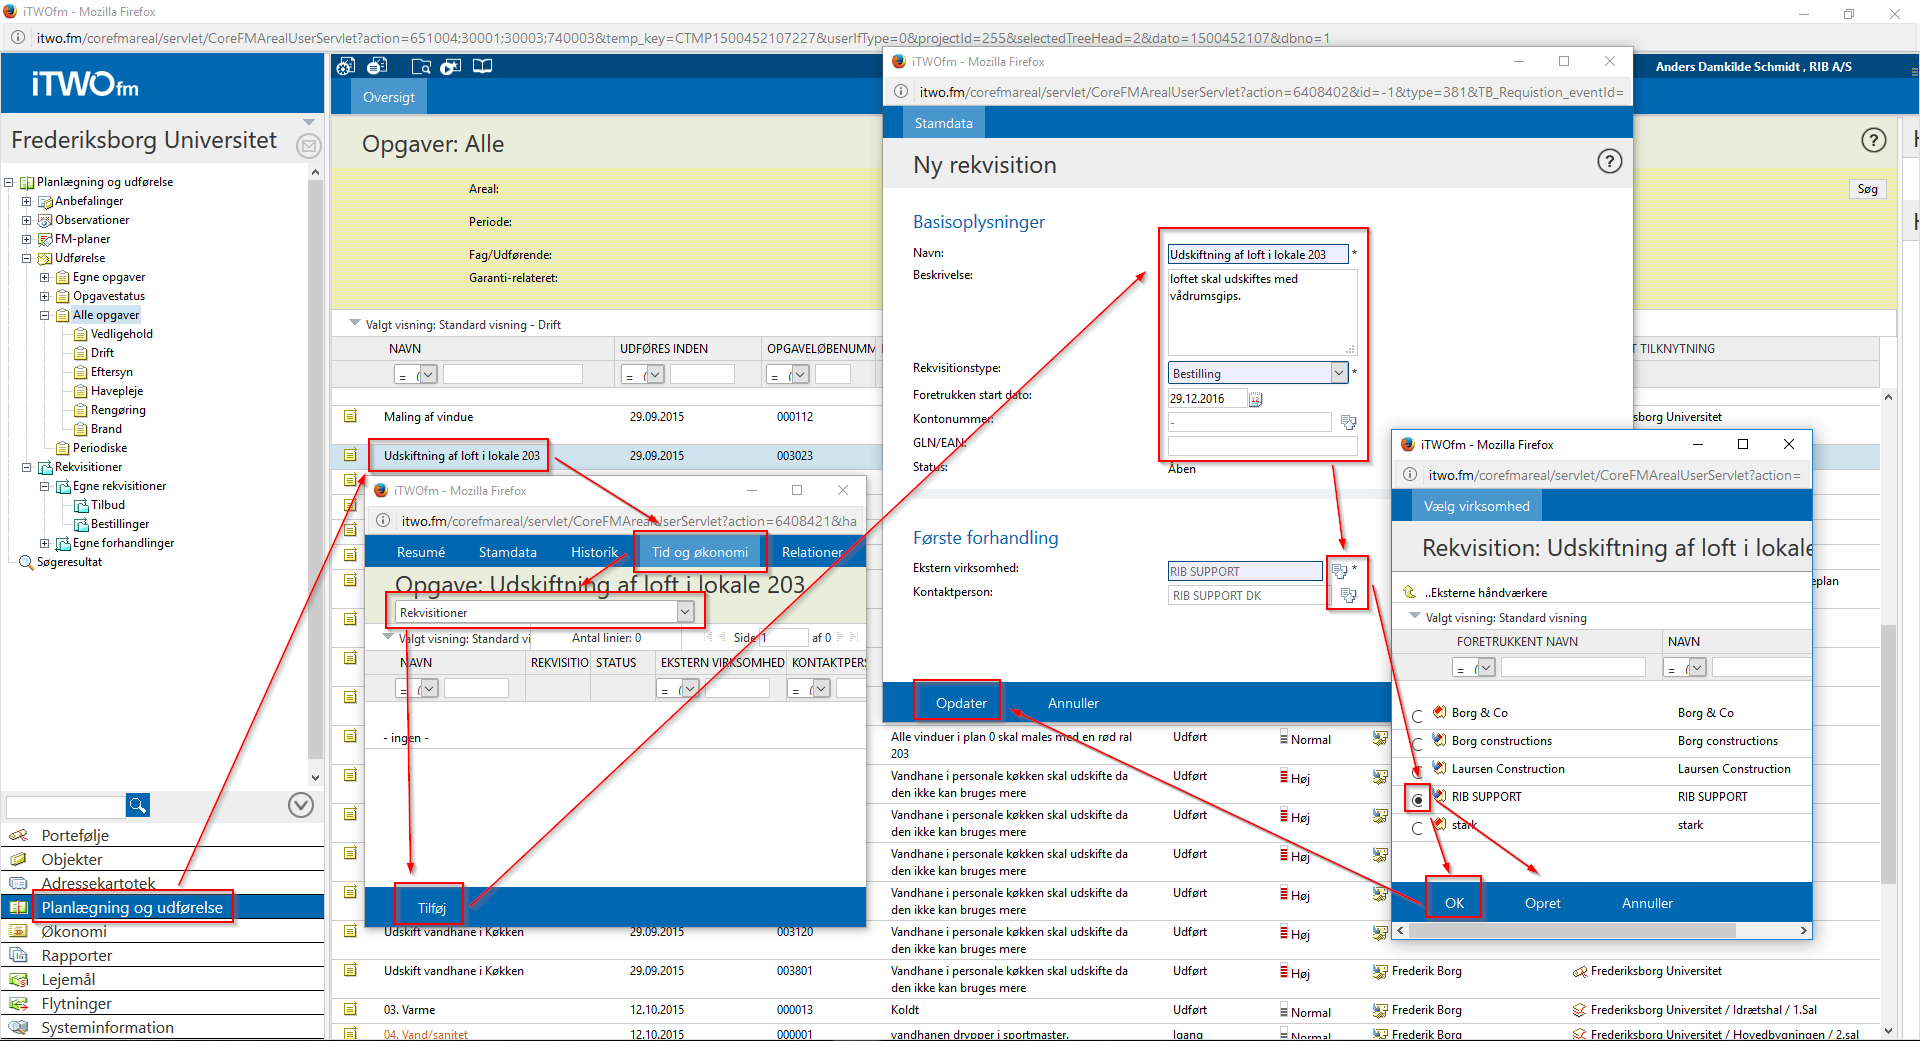Collapse the Udførelse tree node
Viewport: 1920px width, 1041px height.
pyautogui.click(x=27, y=258)
